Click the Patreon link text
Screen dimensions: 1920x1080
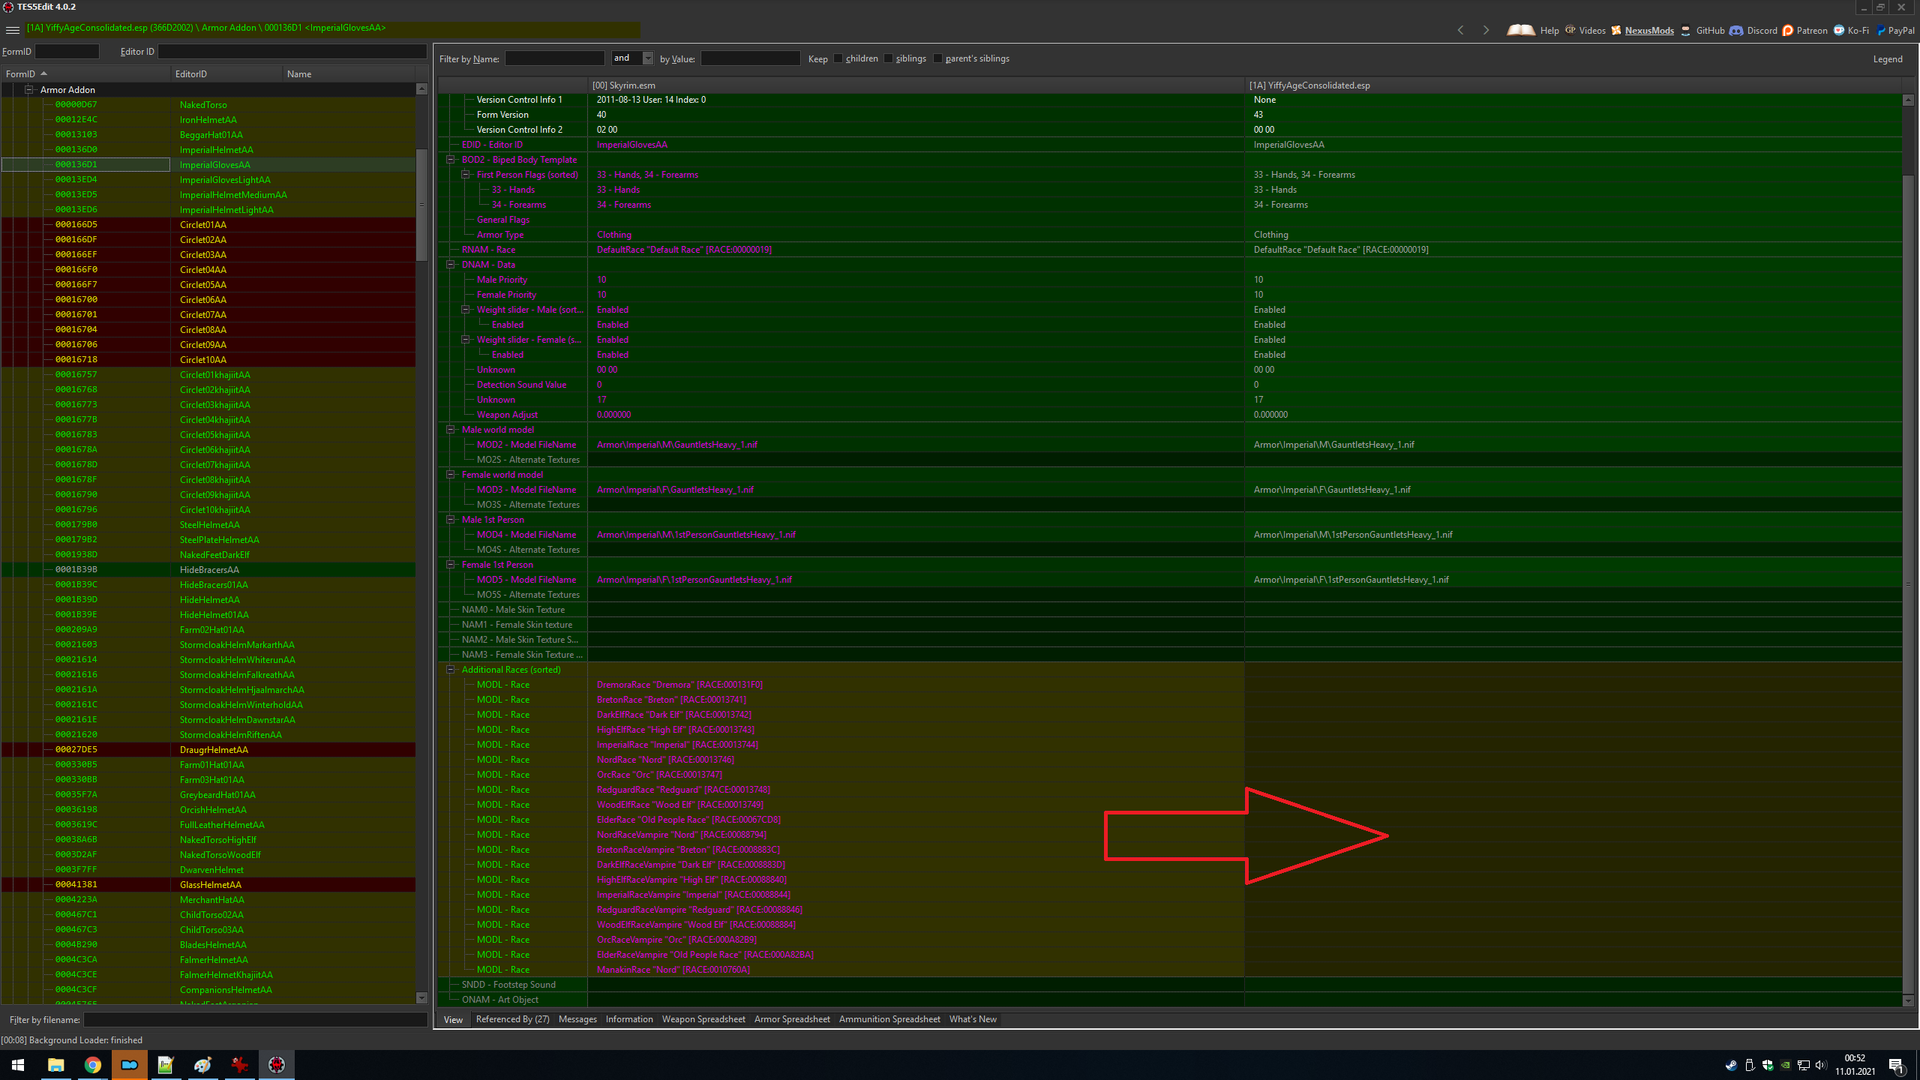1812,31
